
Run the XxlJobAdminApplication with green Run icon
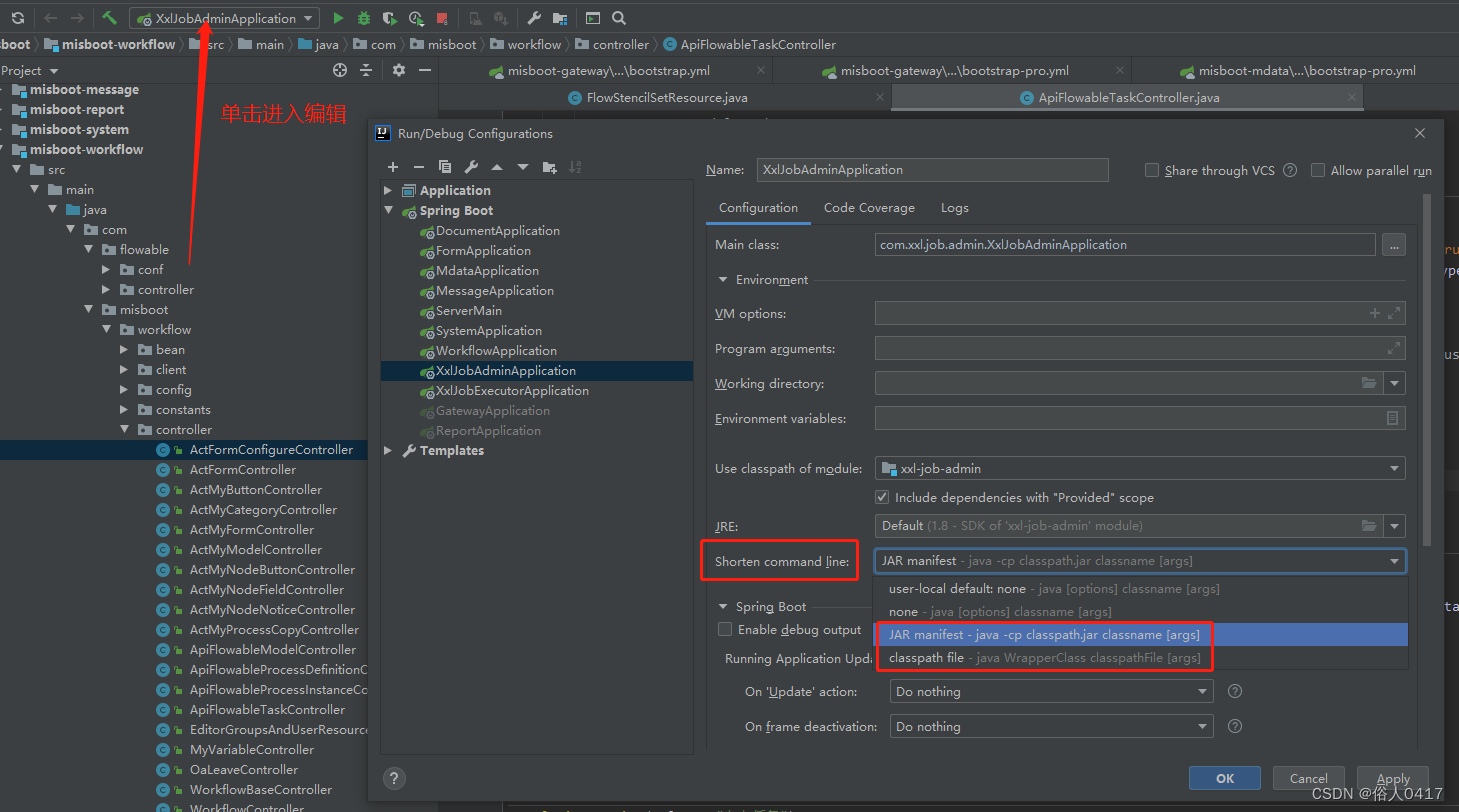tap(338, 18)
